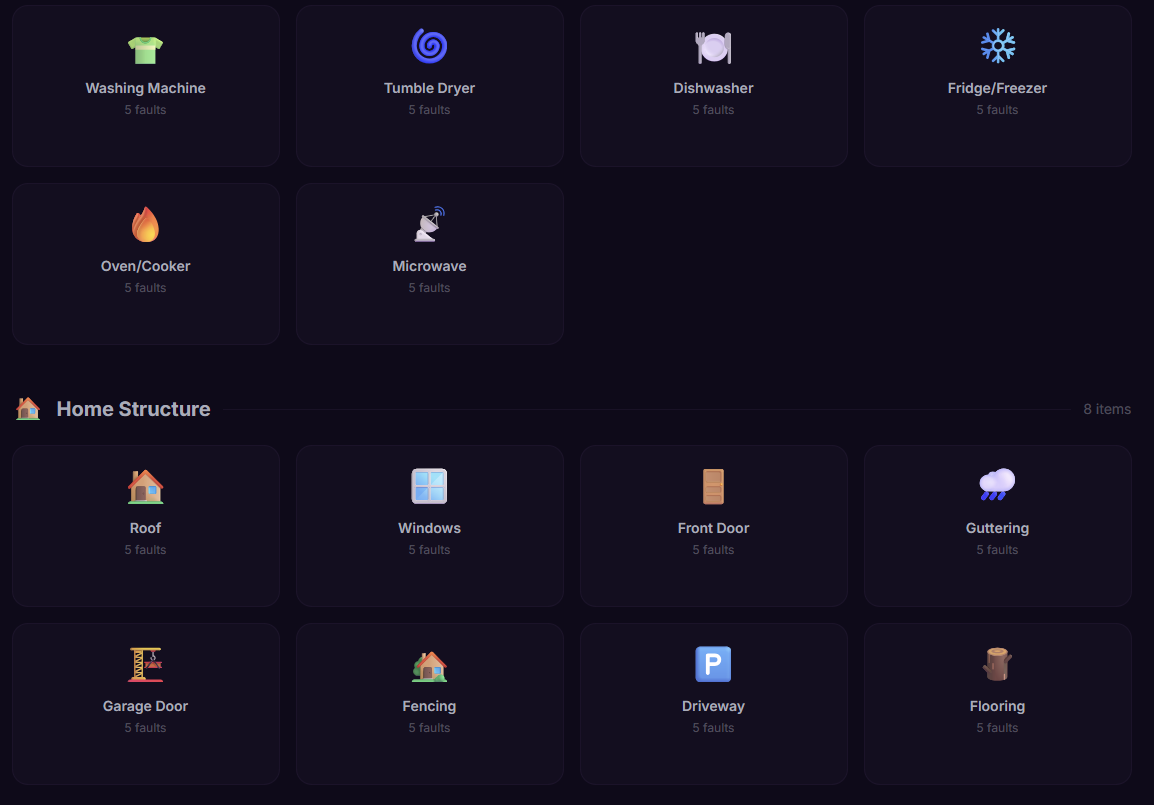Screen dimensions: 1154x805
Task: Click '5 faults' under Front Door
Action: click(713, 550)
